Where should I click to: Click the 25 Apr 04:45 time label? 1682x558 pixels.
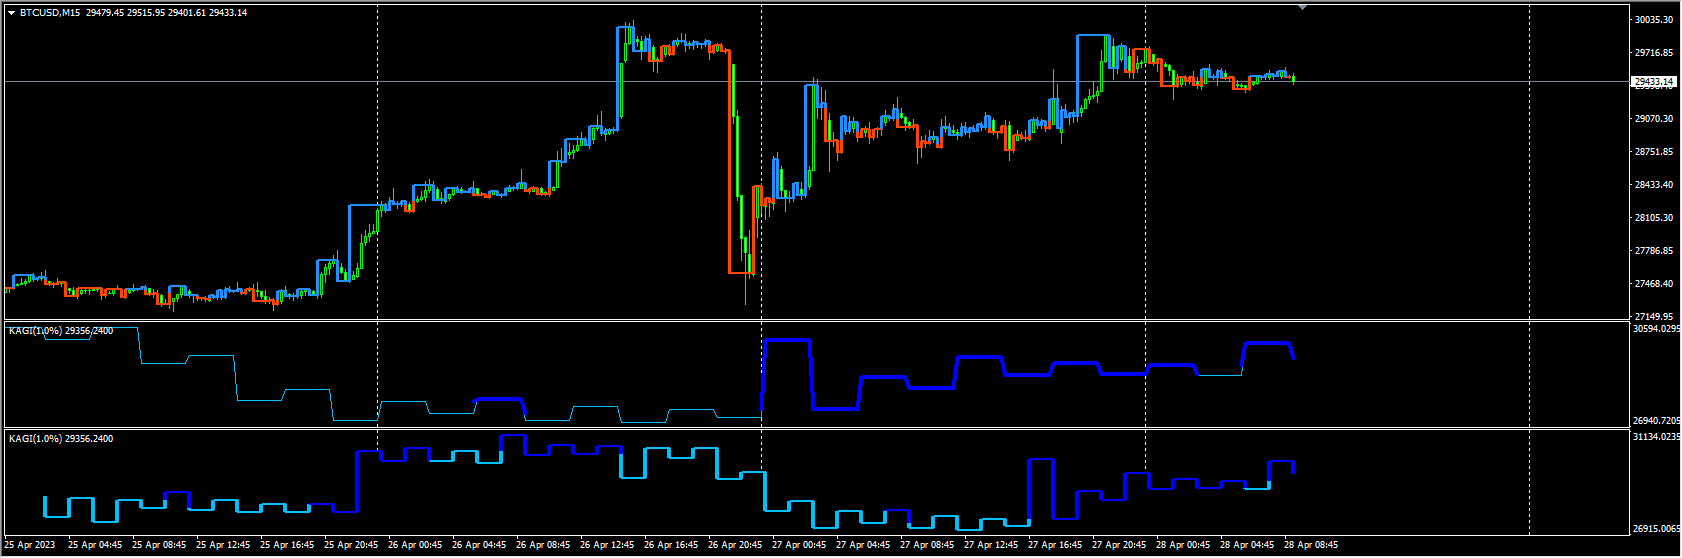(x=95, y=546)
